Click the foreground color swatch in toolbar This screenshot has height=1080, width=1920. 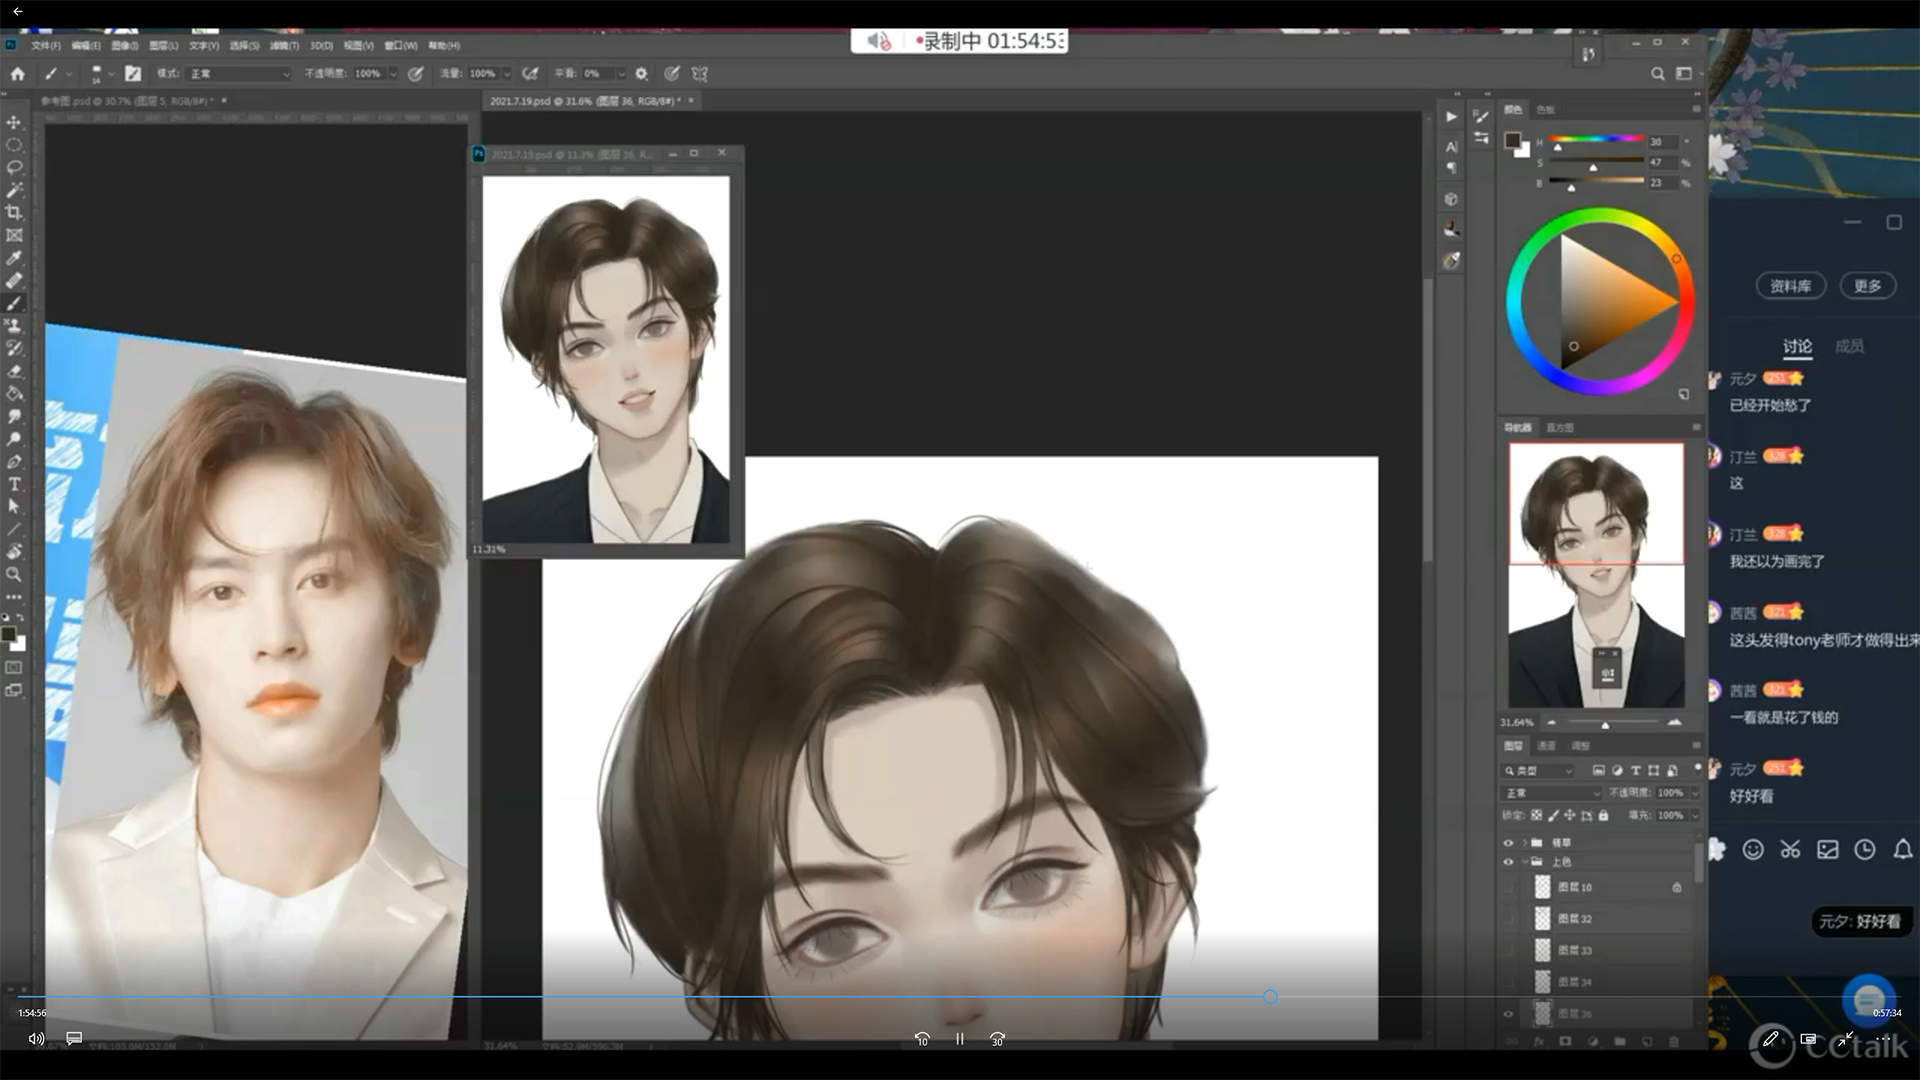[9, 635]
